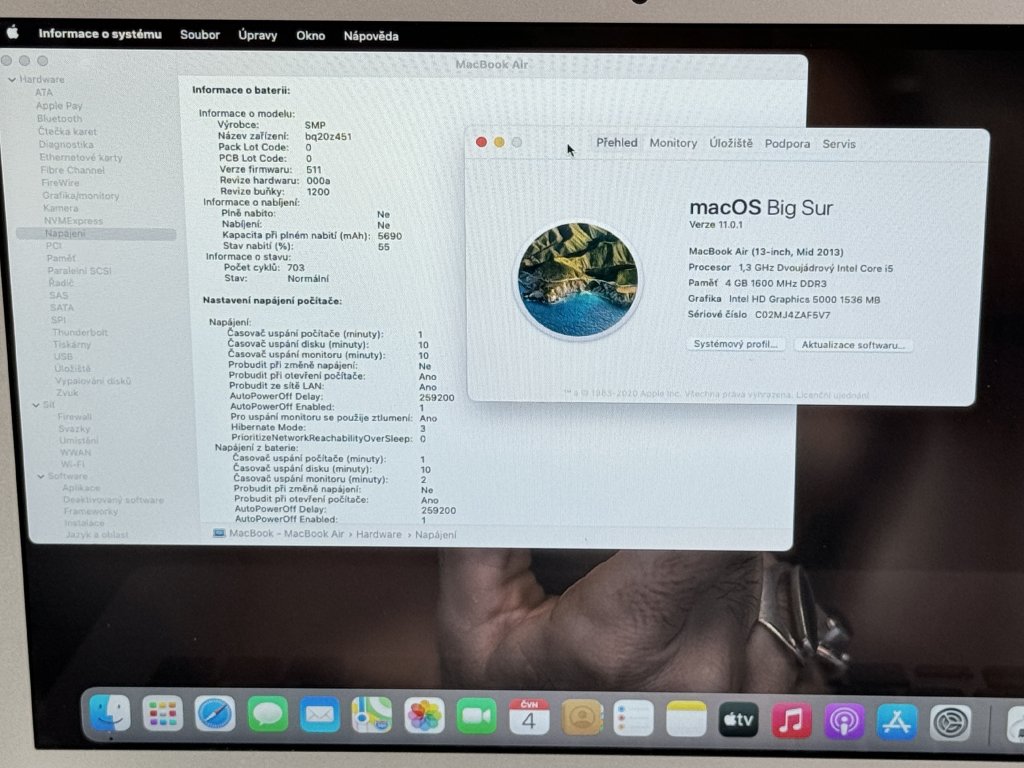
Task: Open Reminders in the Dock
Action: click(x=633, y=720)
